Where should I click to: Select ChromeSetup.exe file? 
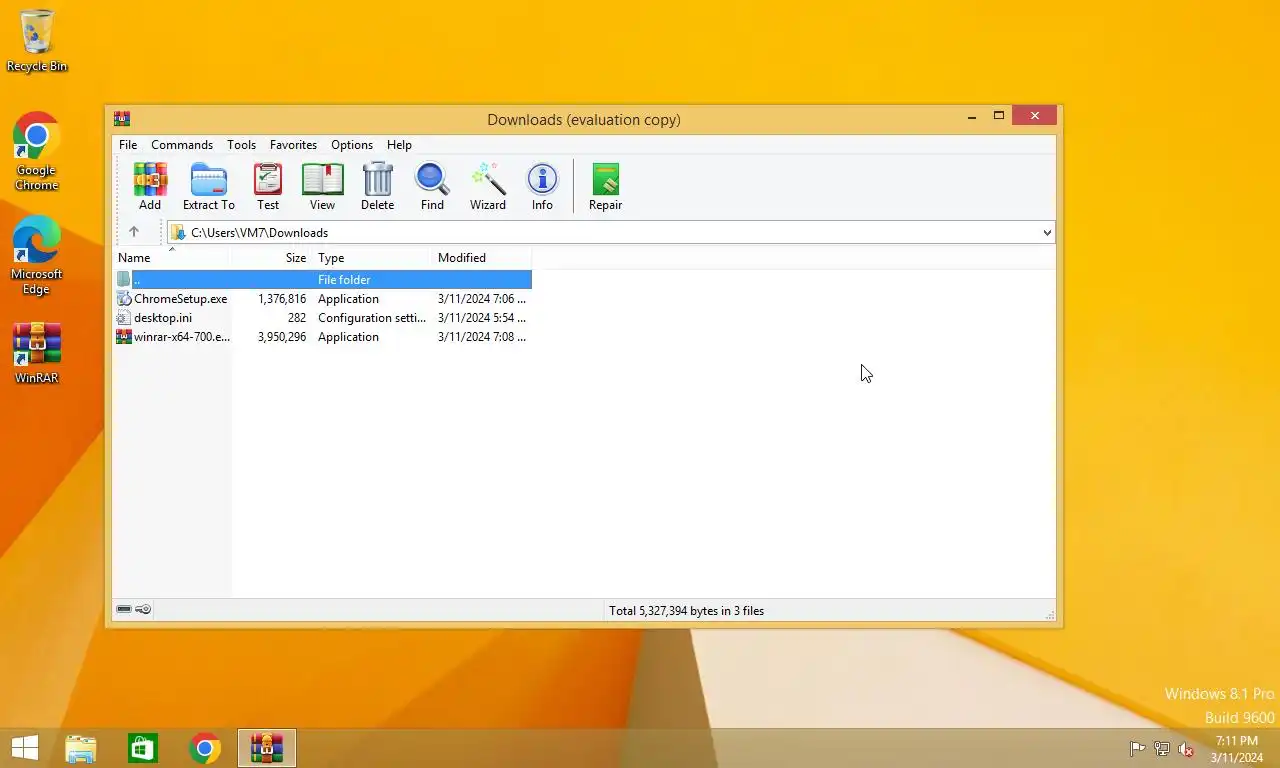180,298
